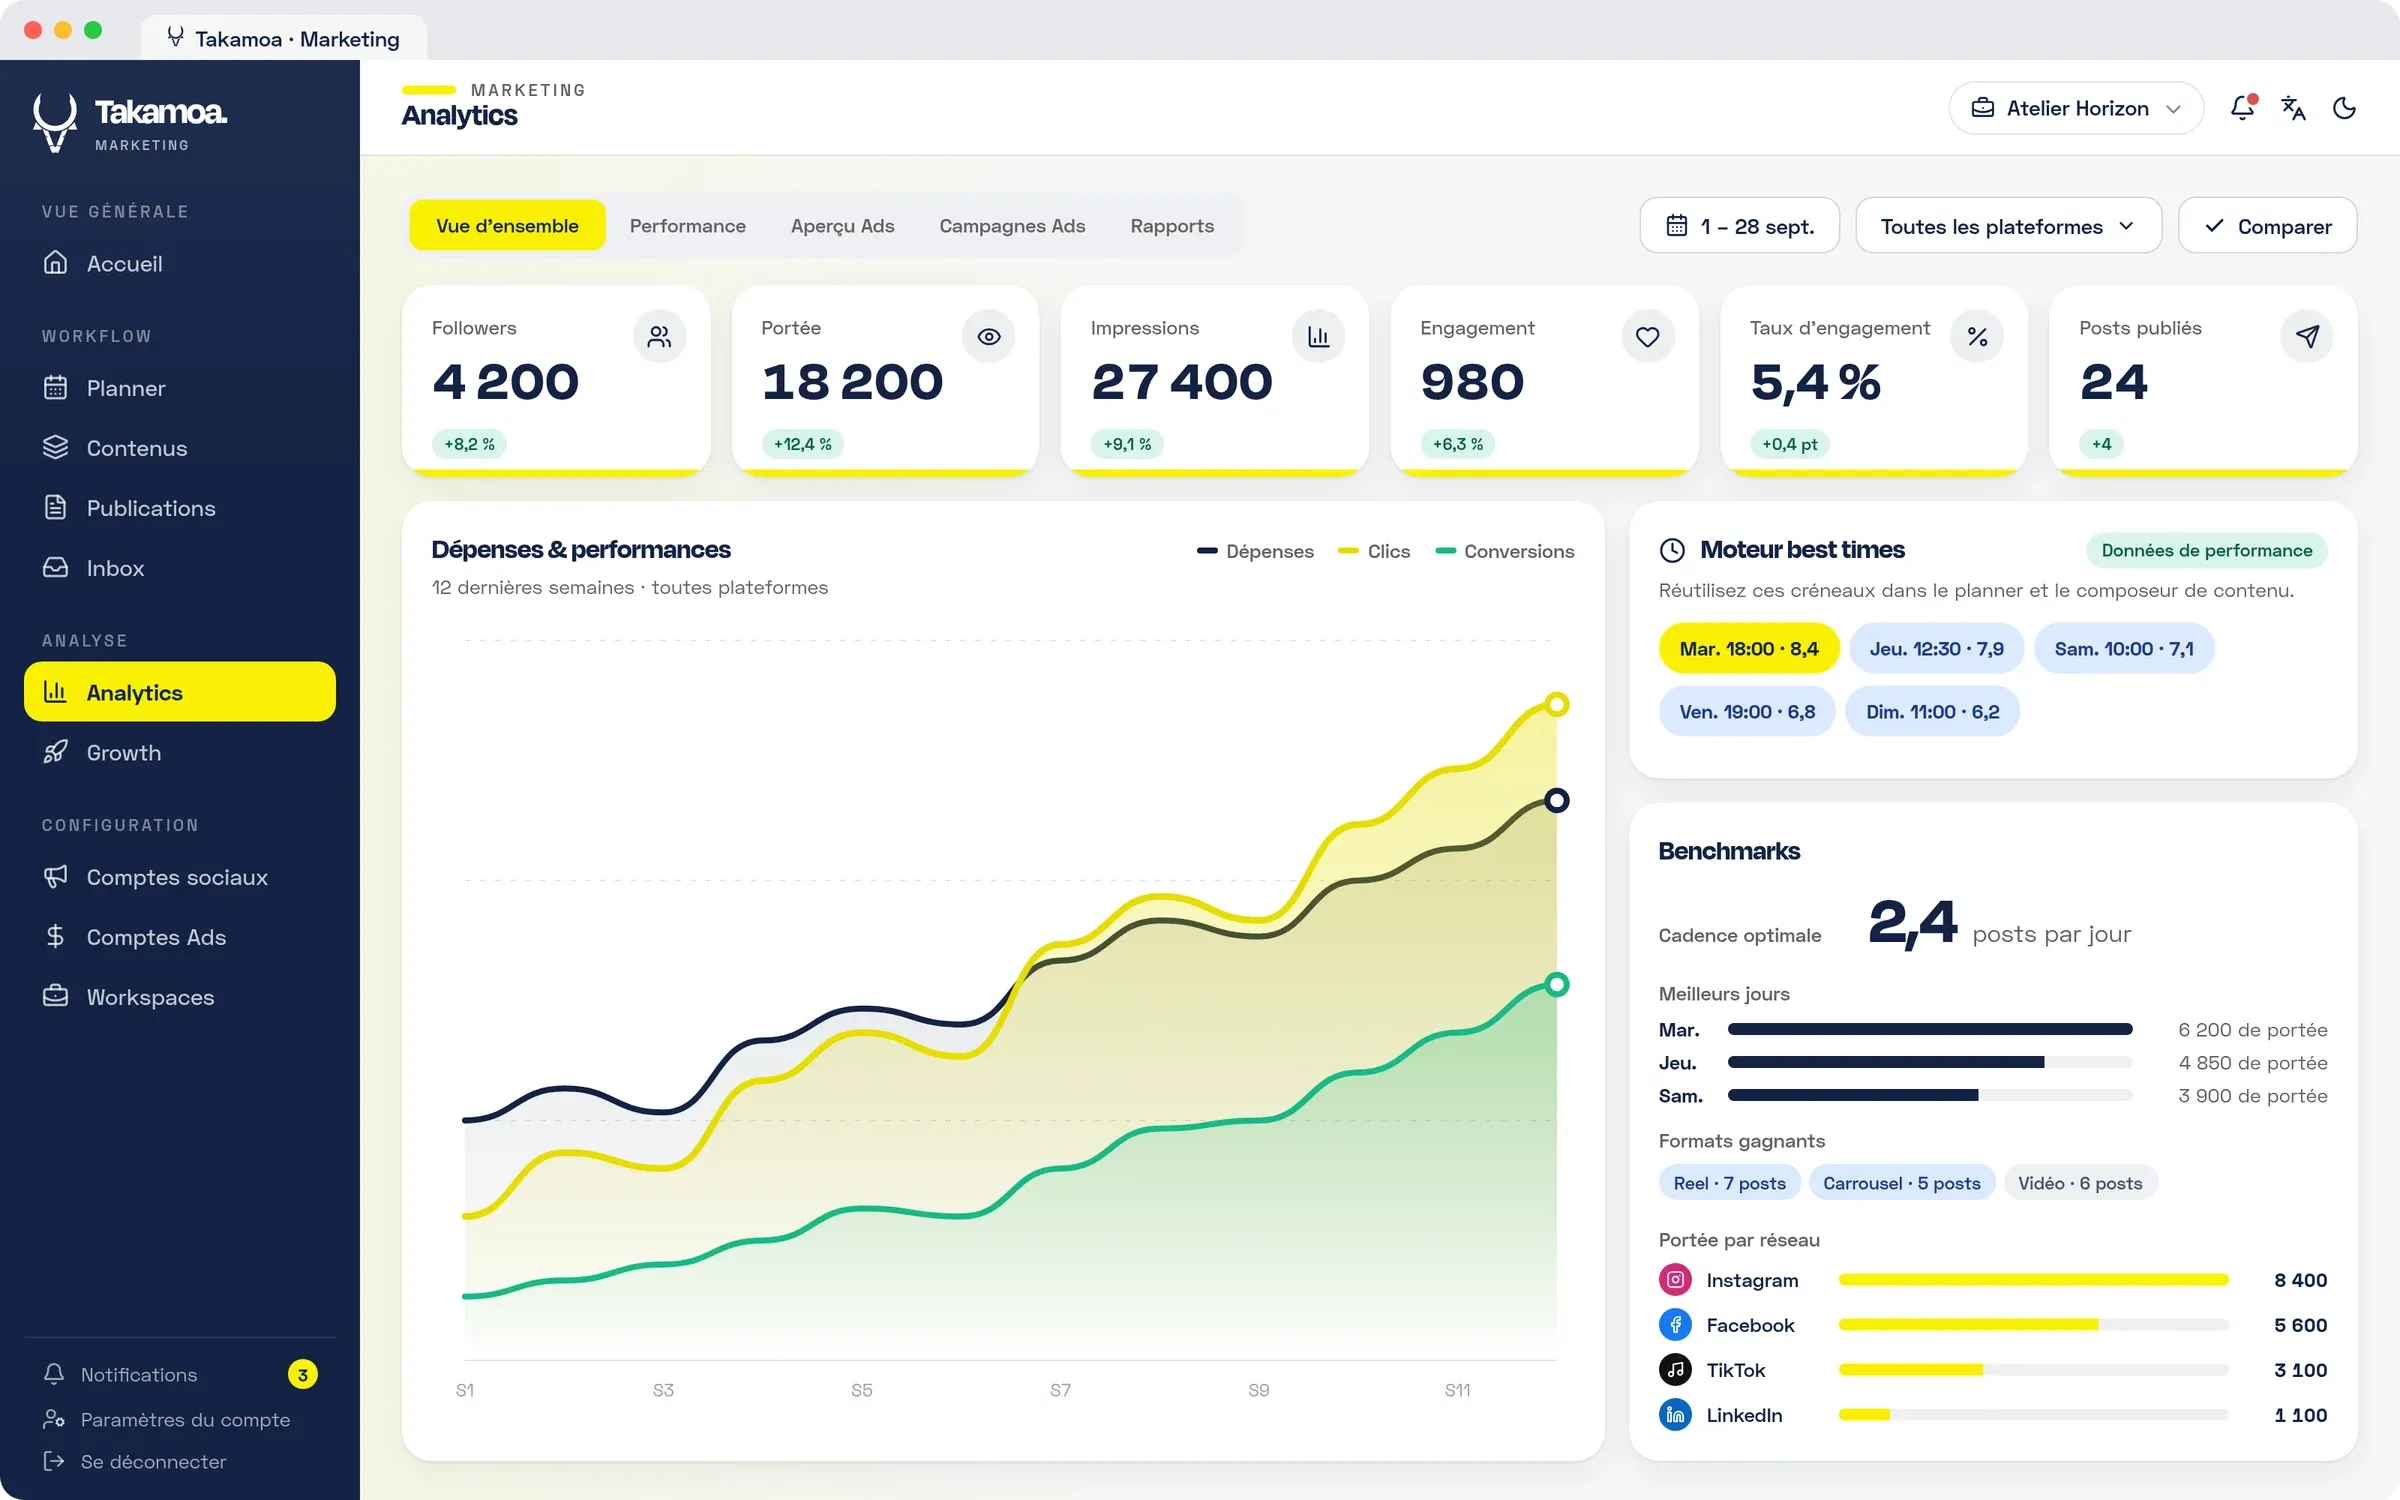Switch to the Aperçu Ads tab

click(x=843, y=226)
